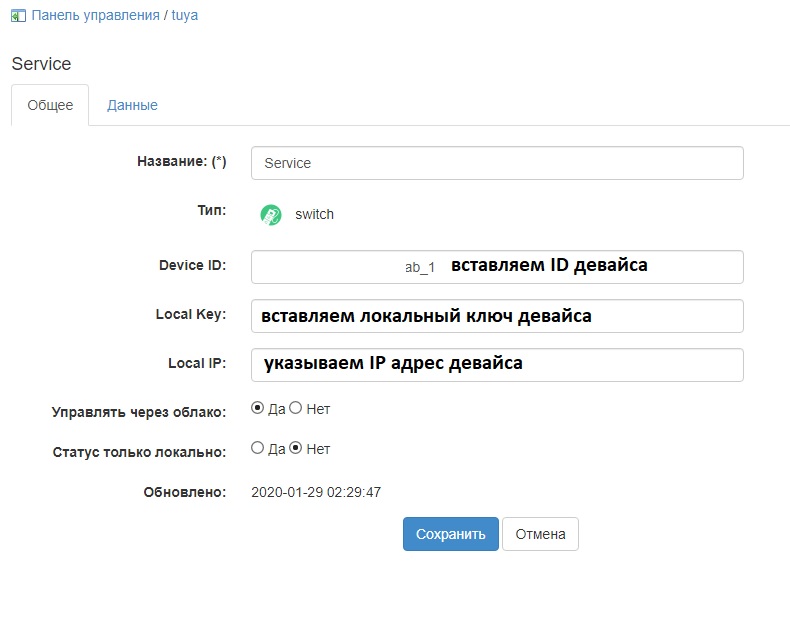Click the Local Key input field
Screen dimensions: 790x620
point(497,316)
